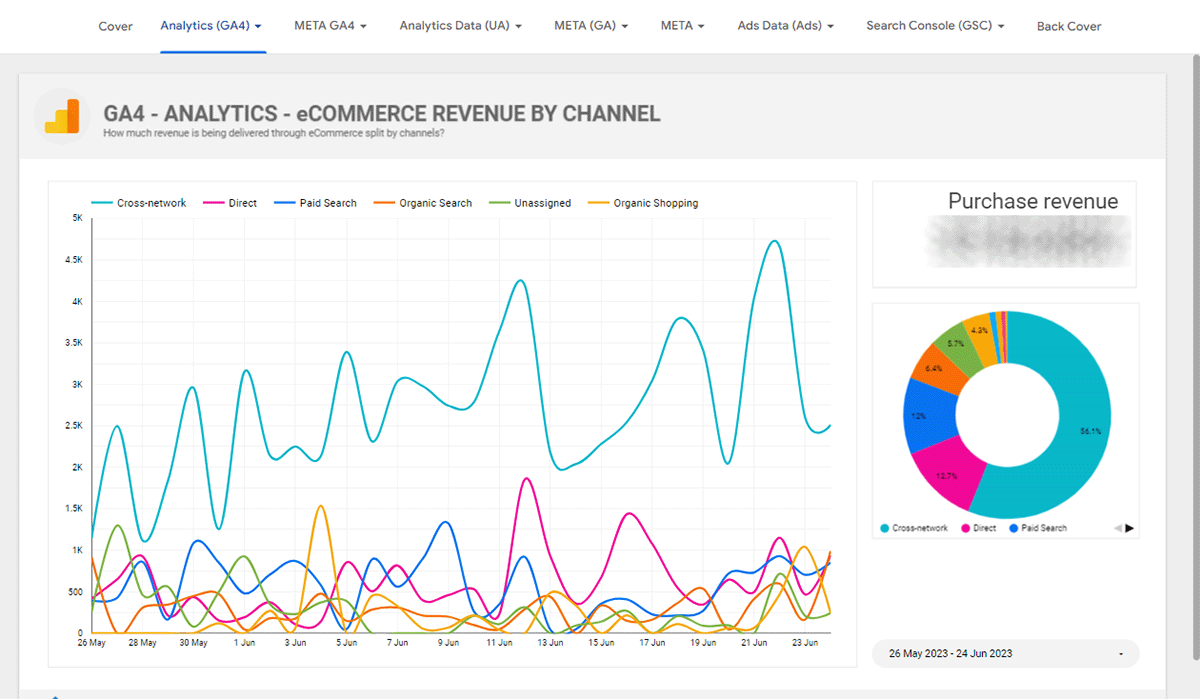This screenshot has width=1200, height=699.
Task: Click the 4.3% yellow donut segment
Action: pyautogui.click(x=980, y=331)
